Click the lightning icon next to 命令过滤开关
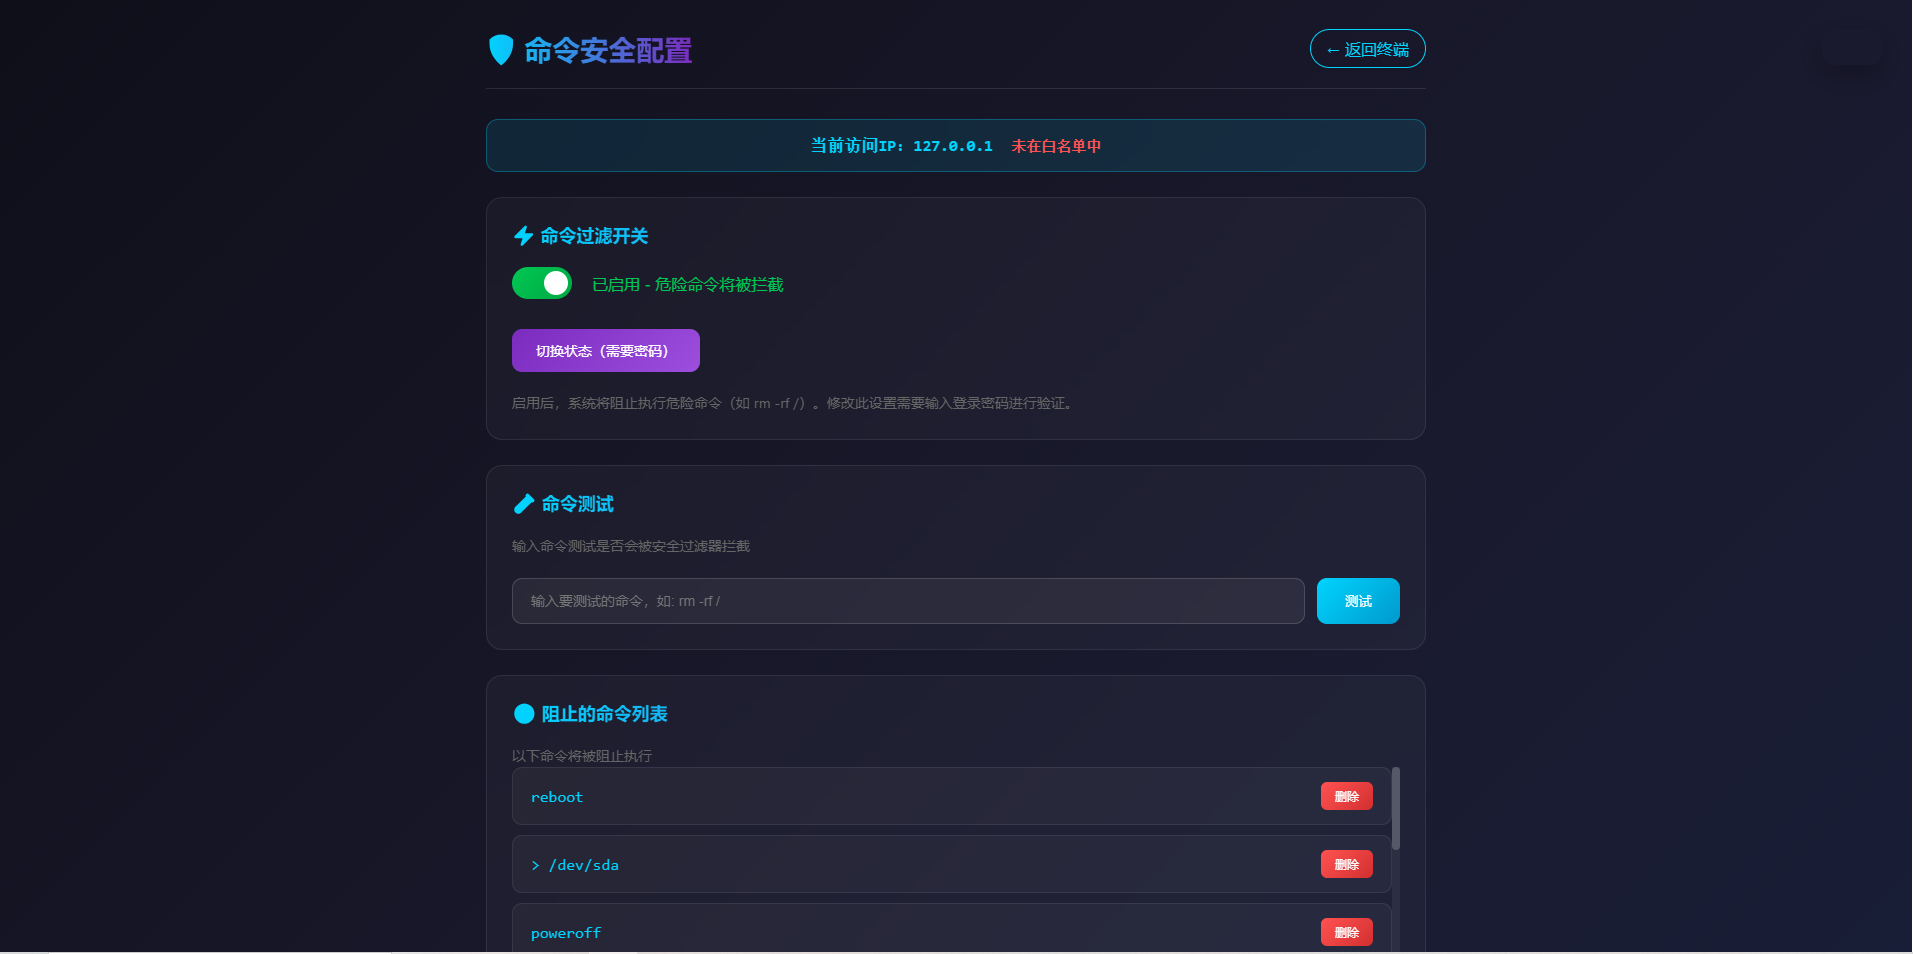 (523, 236)
